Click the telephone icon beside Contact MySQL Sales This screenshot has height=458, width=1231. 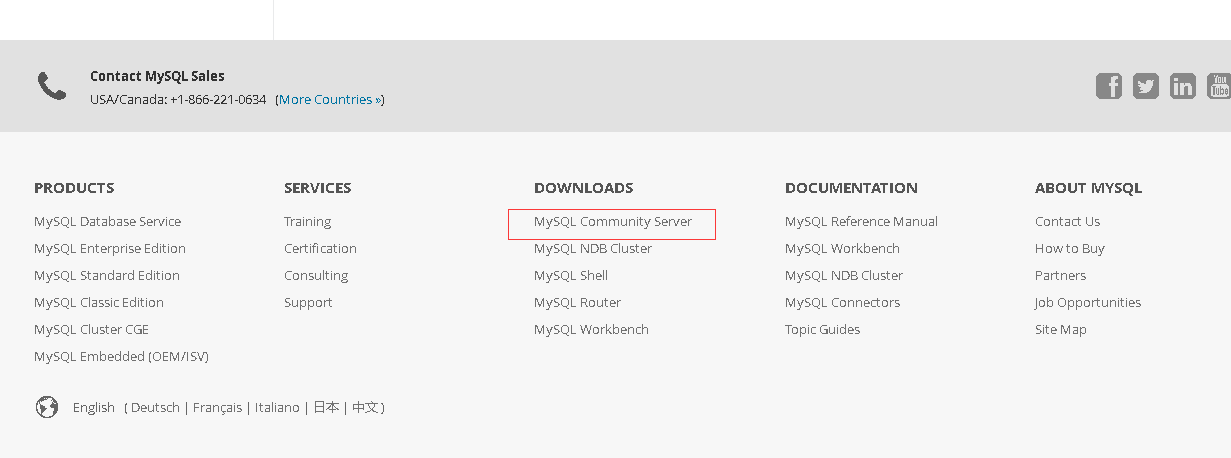52,86
